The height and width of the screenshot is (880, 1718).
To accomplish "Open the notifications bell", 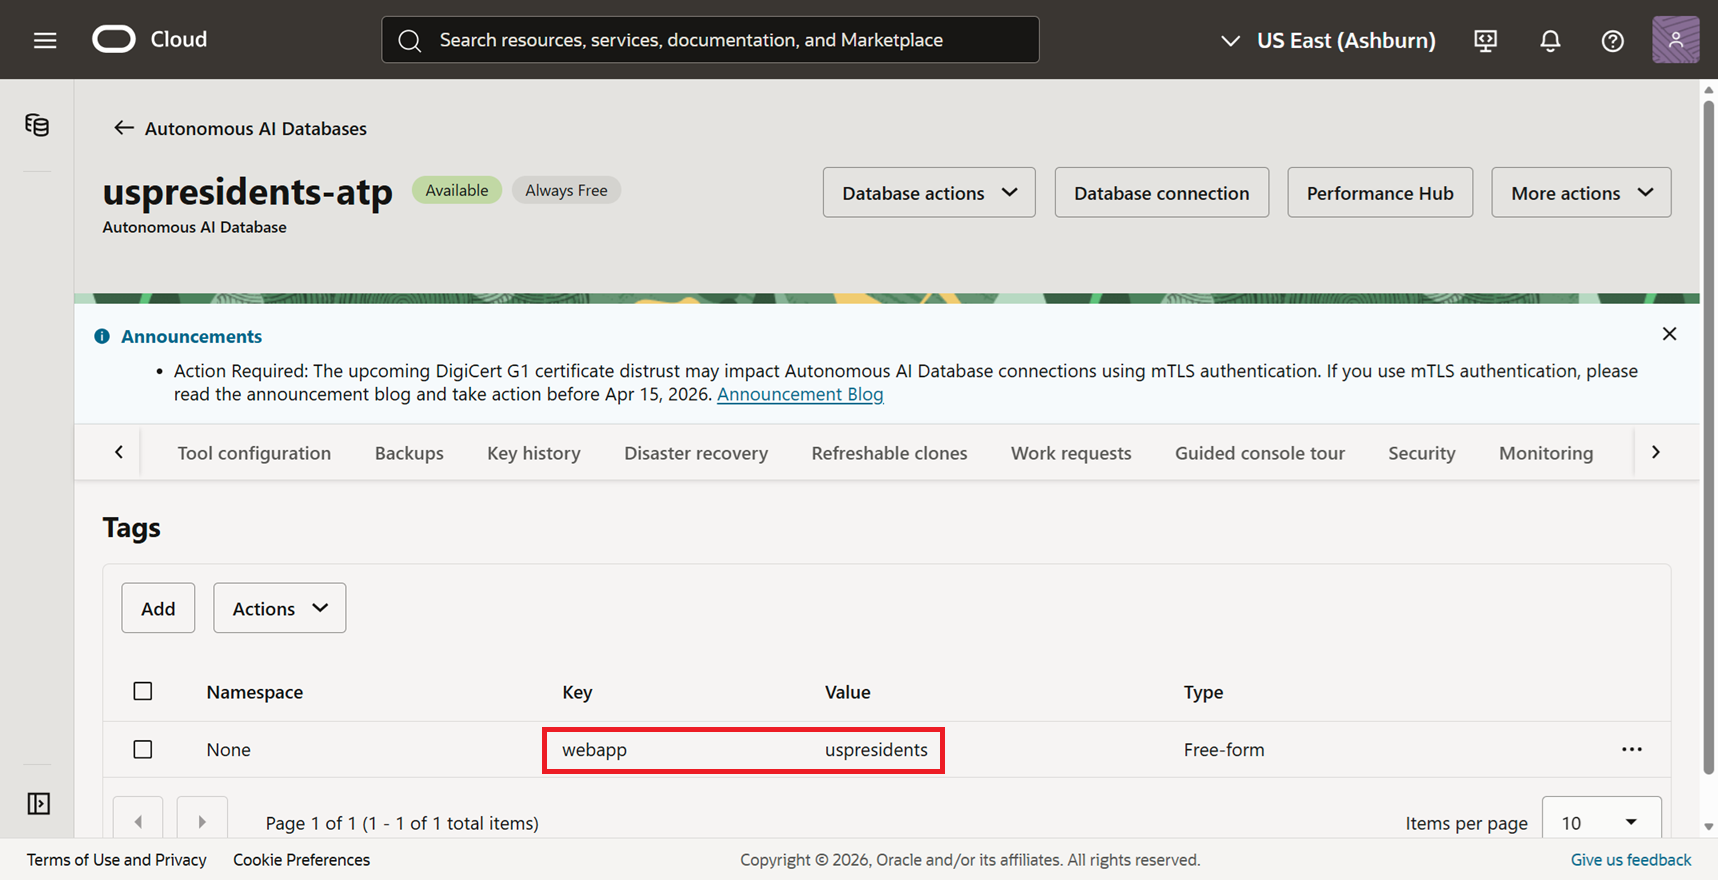I will point(1550,40).
